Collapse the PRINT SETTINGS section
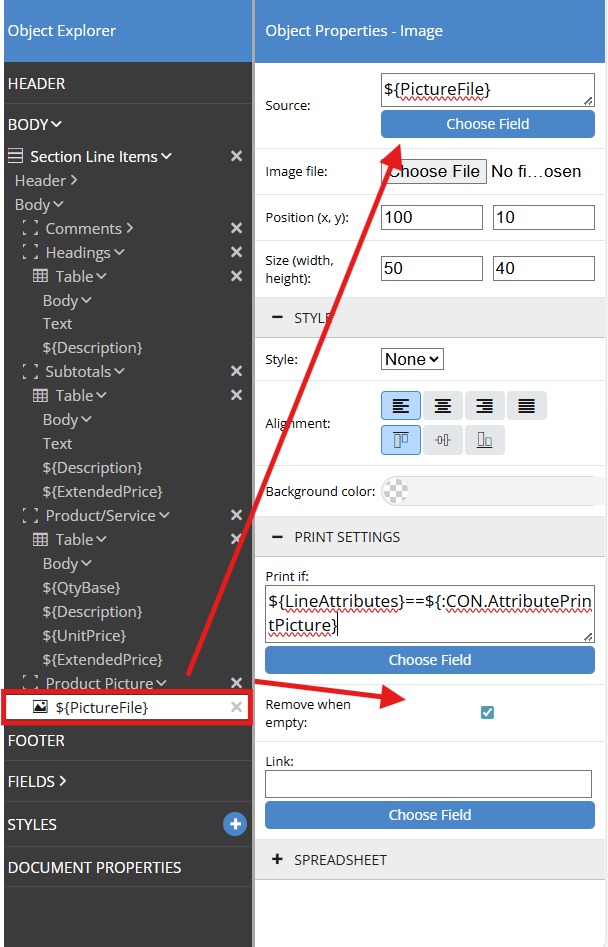Image resolution: width=608 pixels, height=947 pixels. point(277,536)
